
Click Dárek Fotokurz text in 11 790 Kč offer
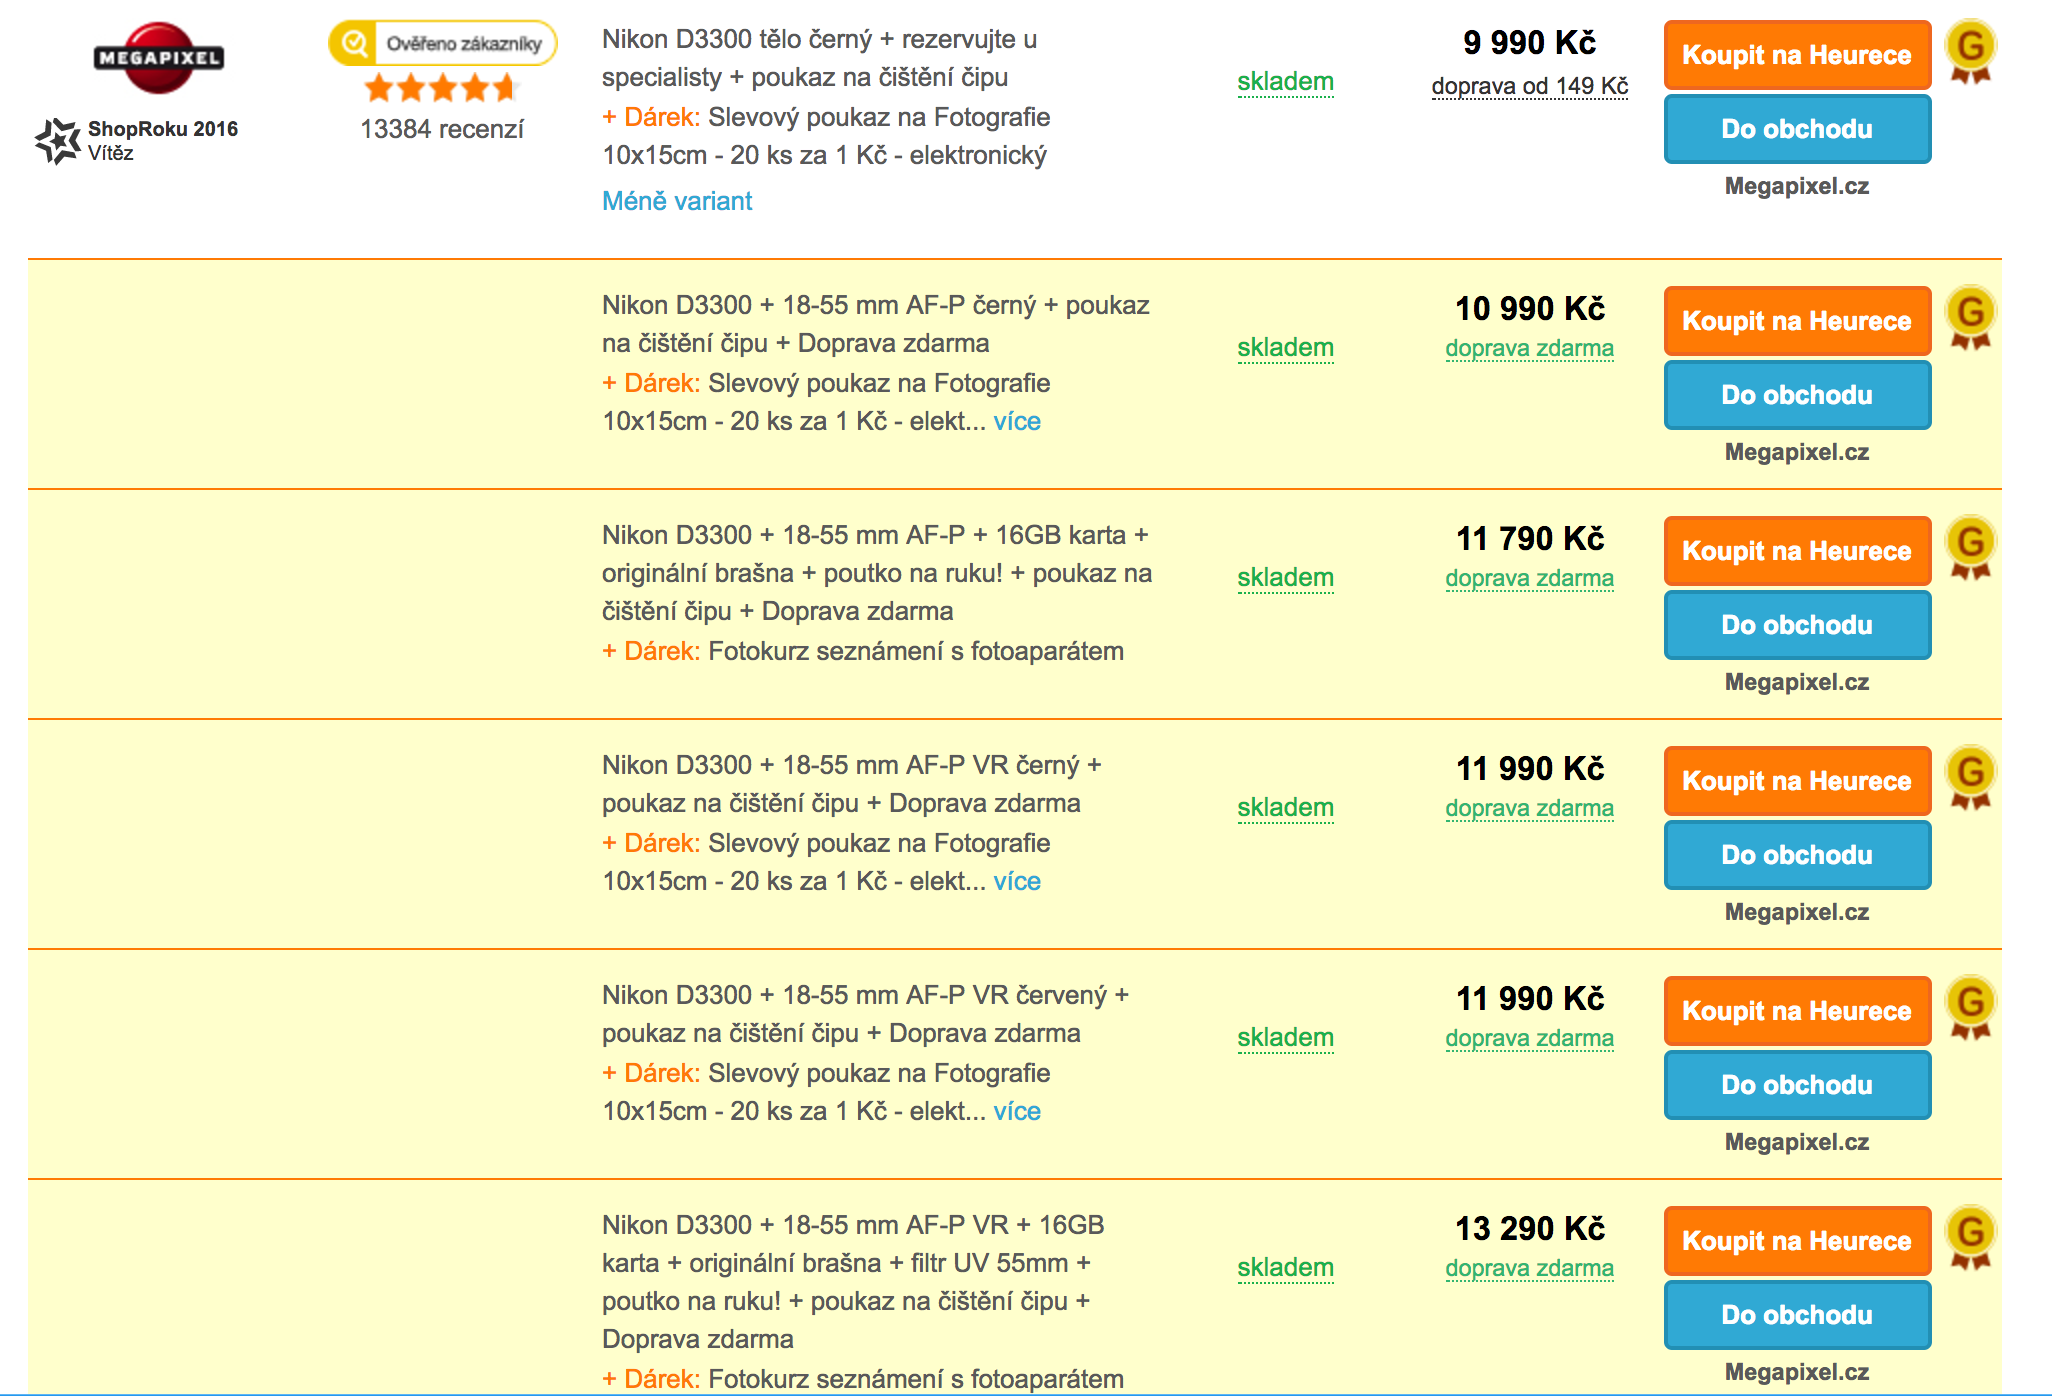point(863,652)
